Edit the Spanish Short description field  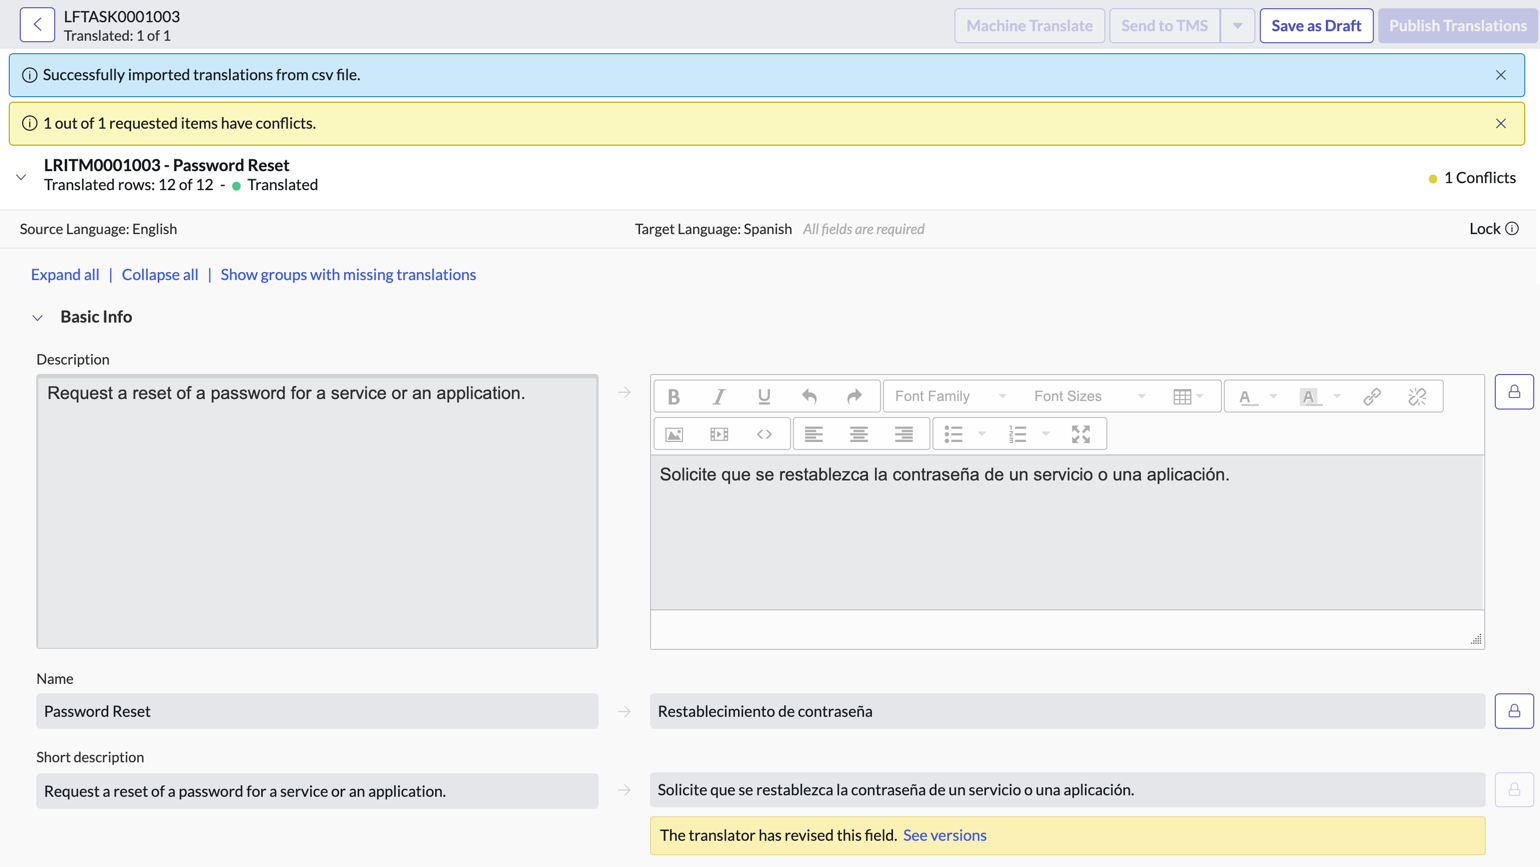click(x=1067, y=790)
